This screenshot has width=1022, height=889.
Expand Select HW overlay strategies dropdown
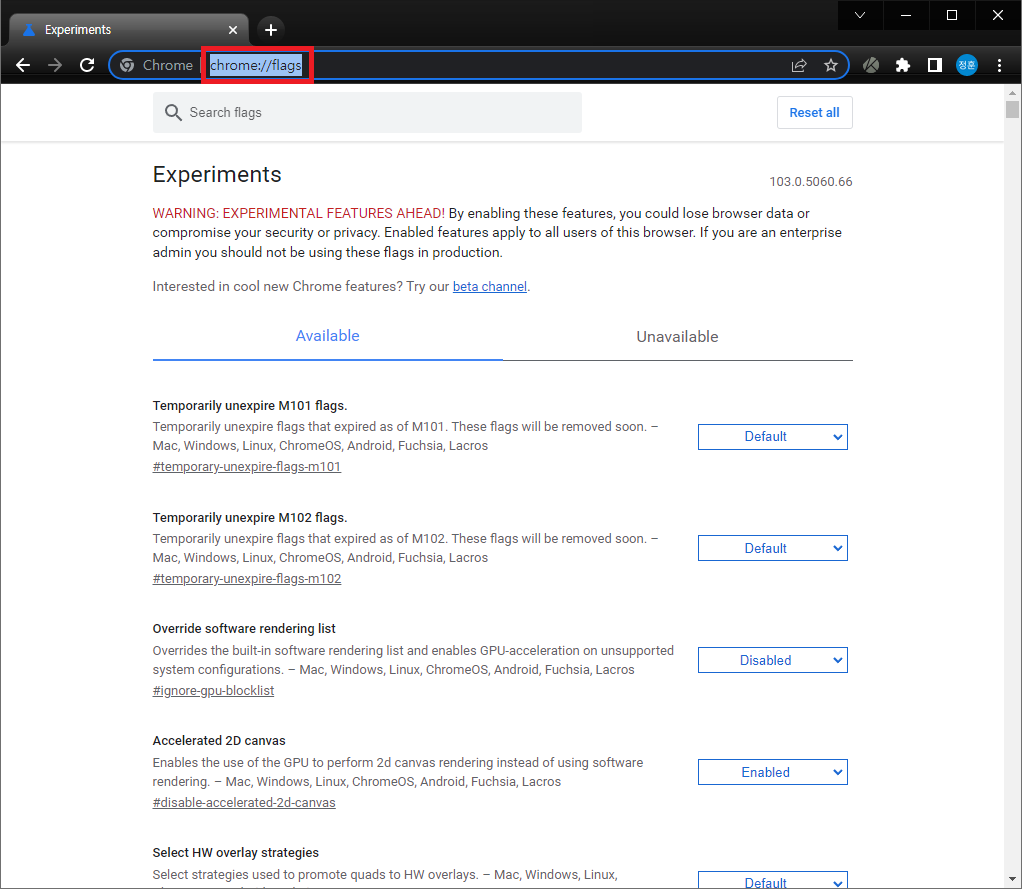click(772, 881)
